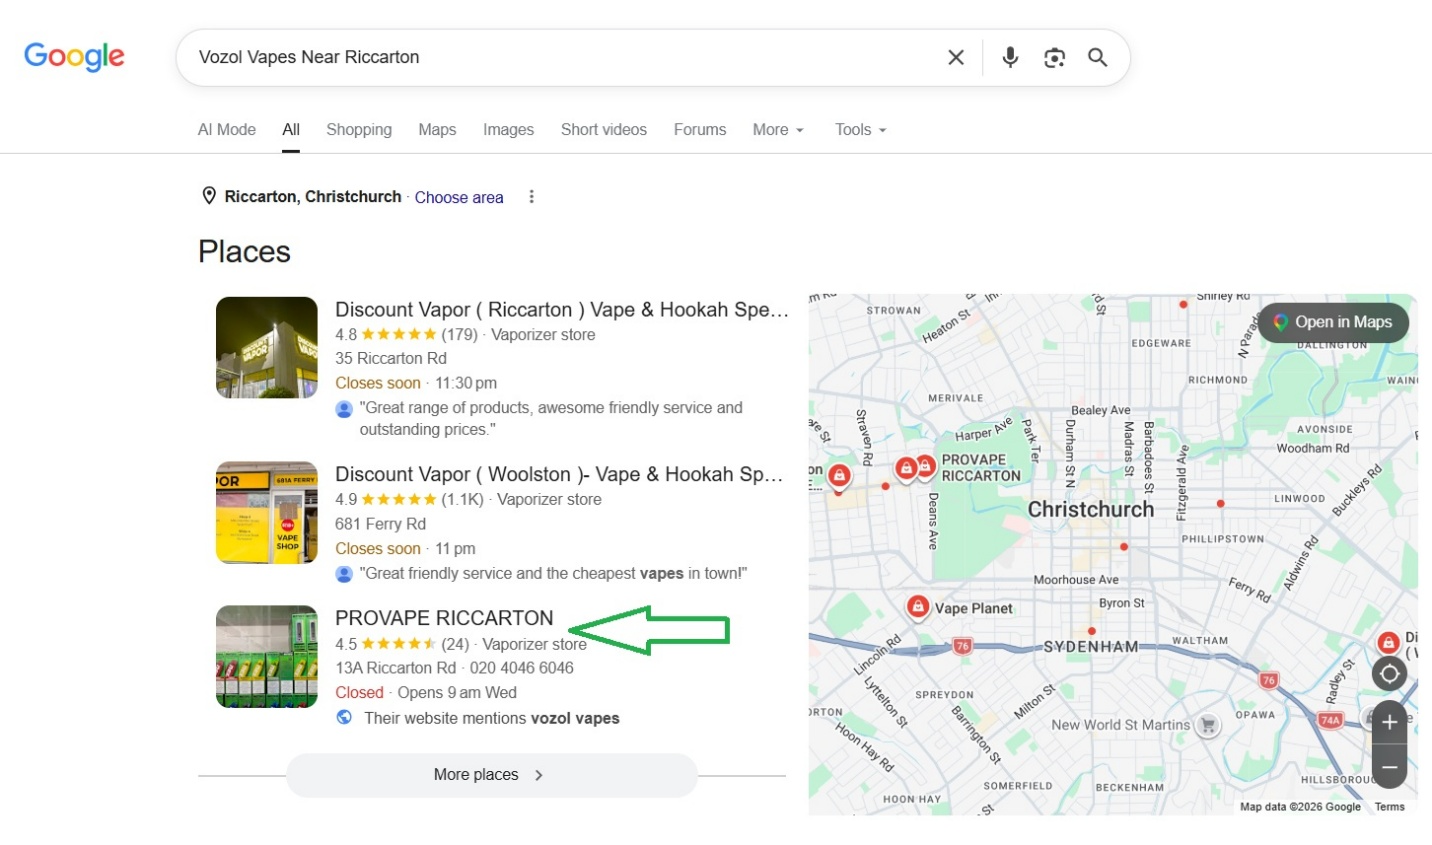The width and height of the screenshot is (1432, 845).
Task: Click the map pin near Straven Rd
Action: pyautogui.click(x=839, y=475)
